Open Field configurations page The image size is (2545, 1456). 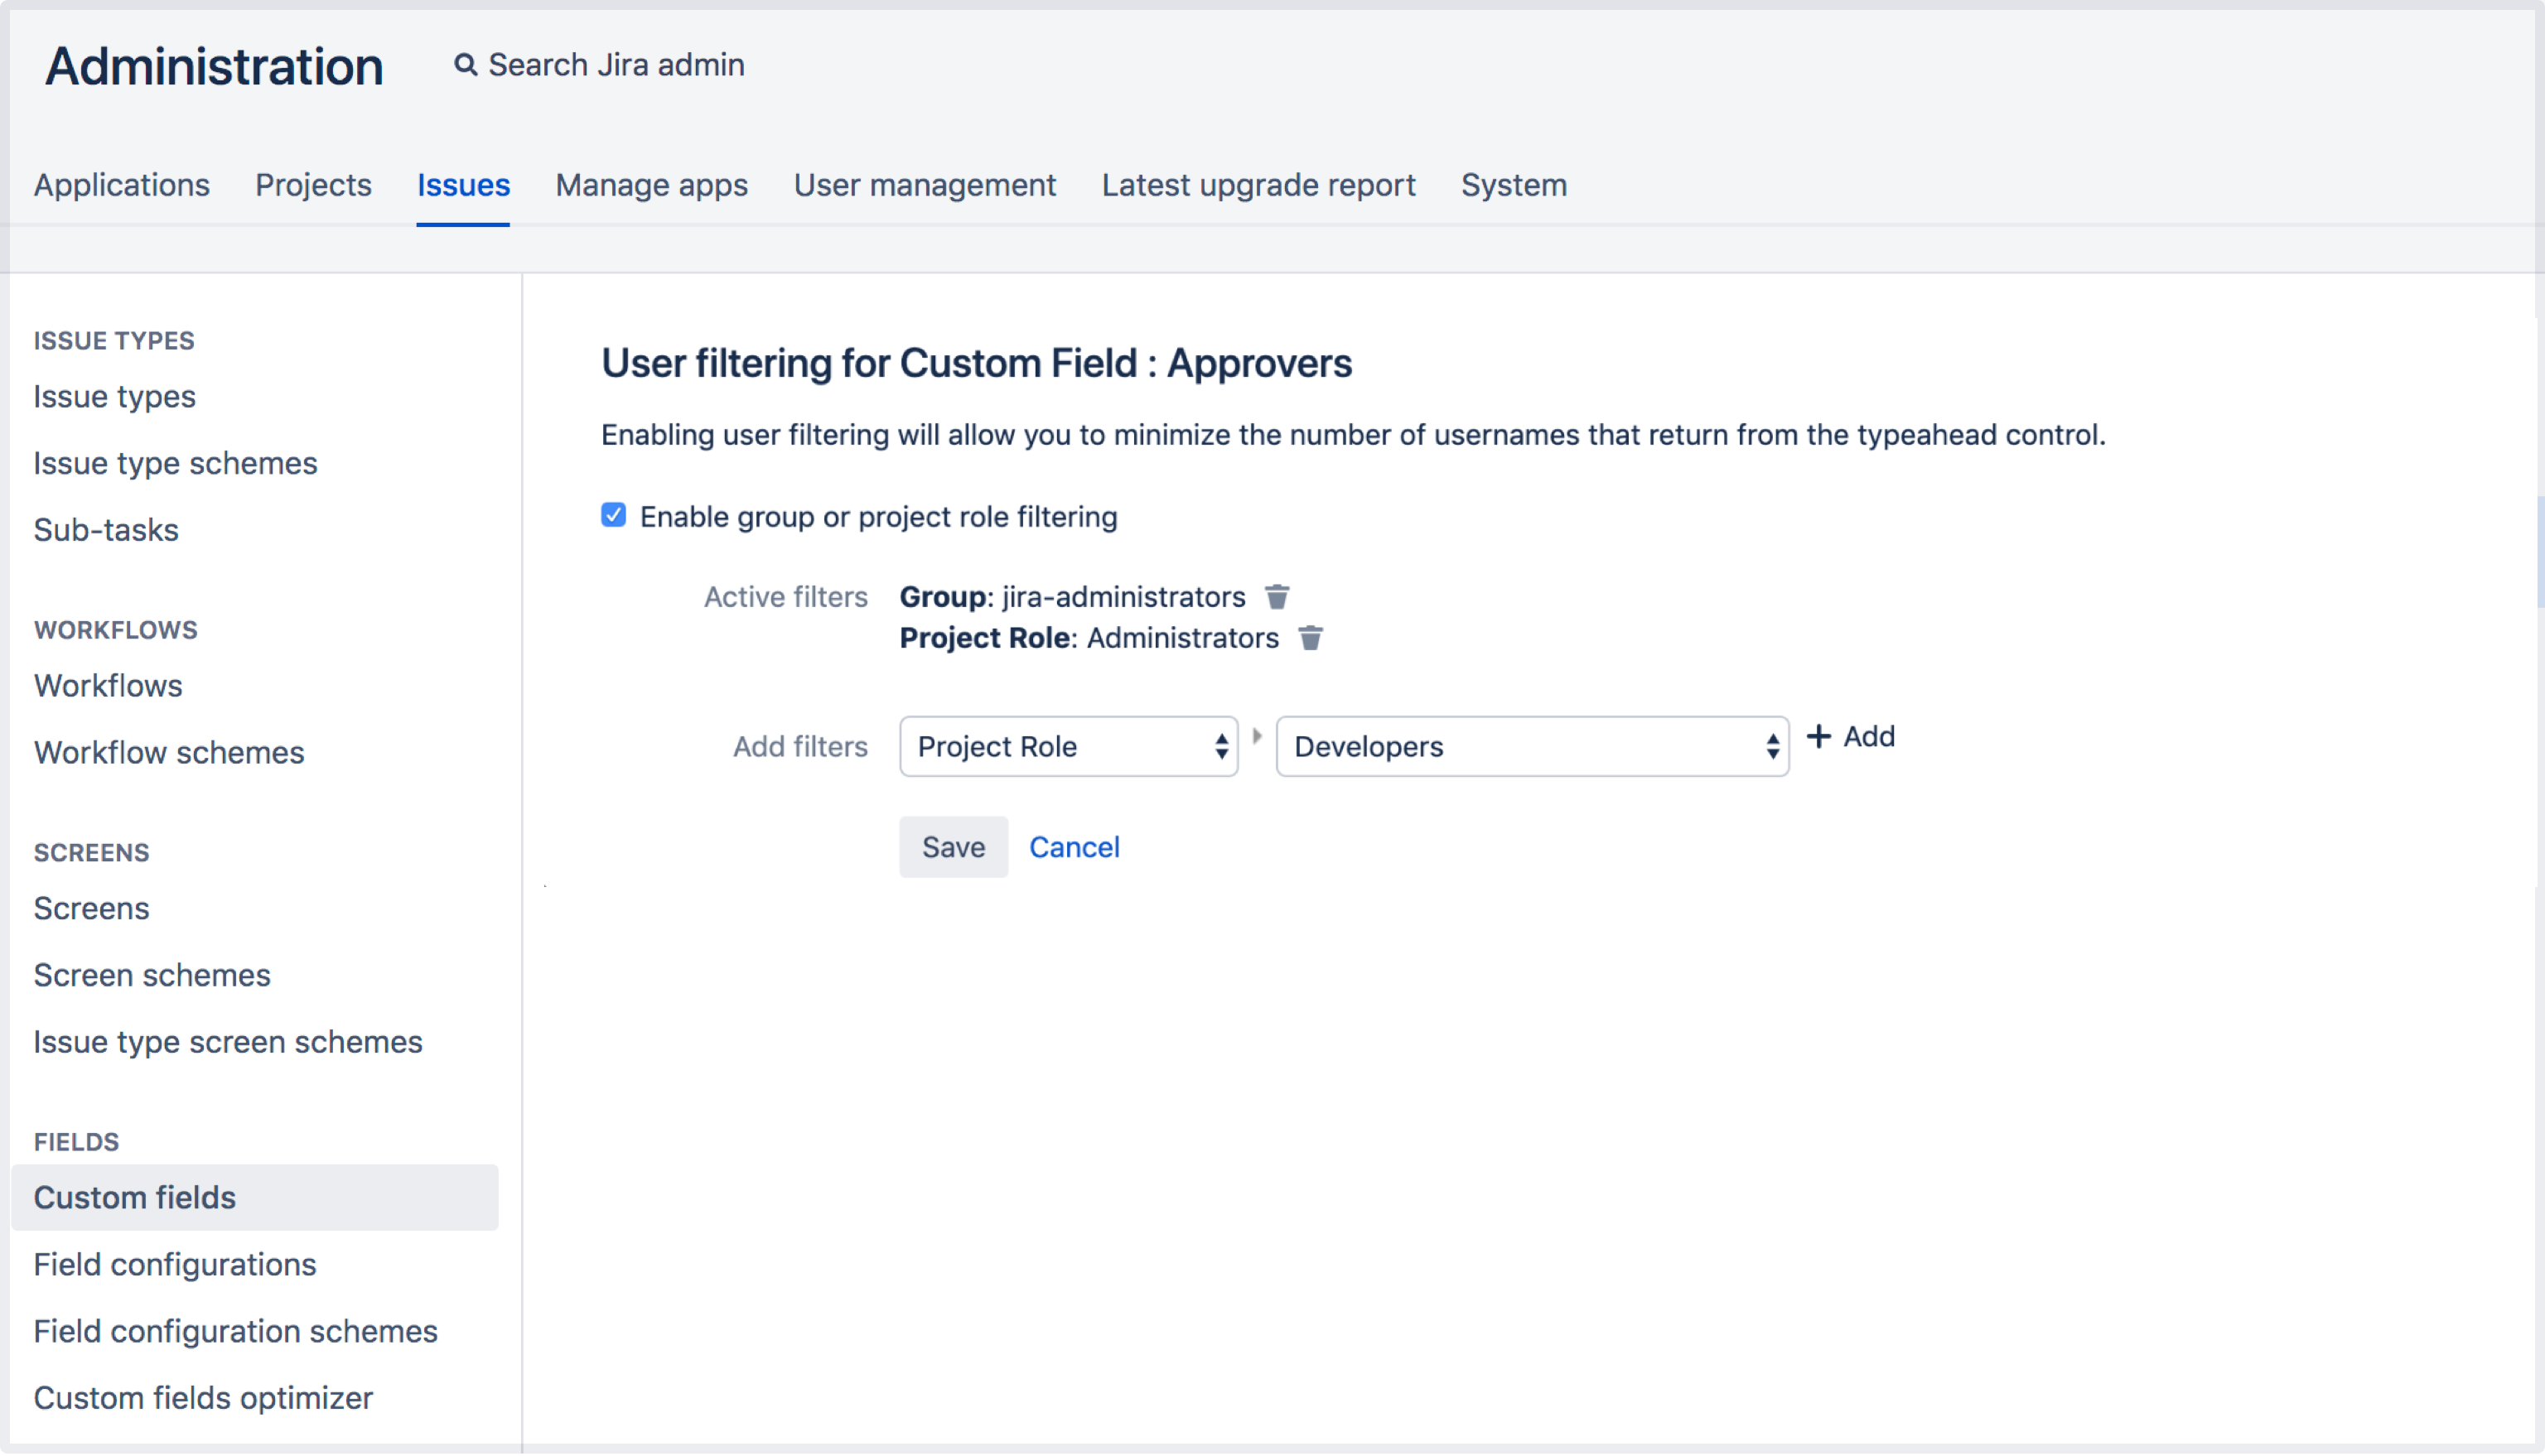[175, 1265]
